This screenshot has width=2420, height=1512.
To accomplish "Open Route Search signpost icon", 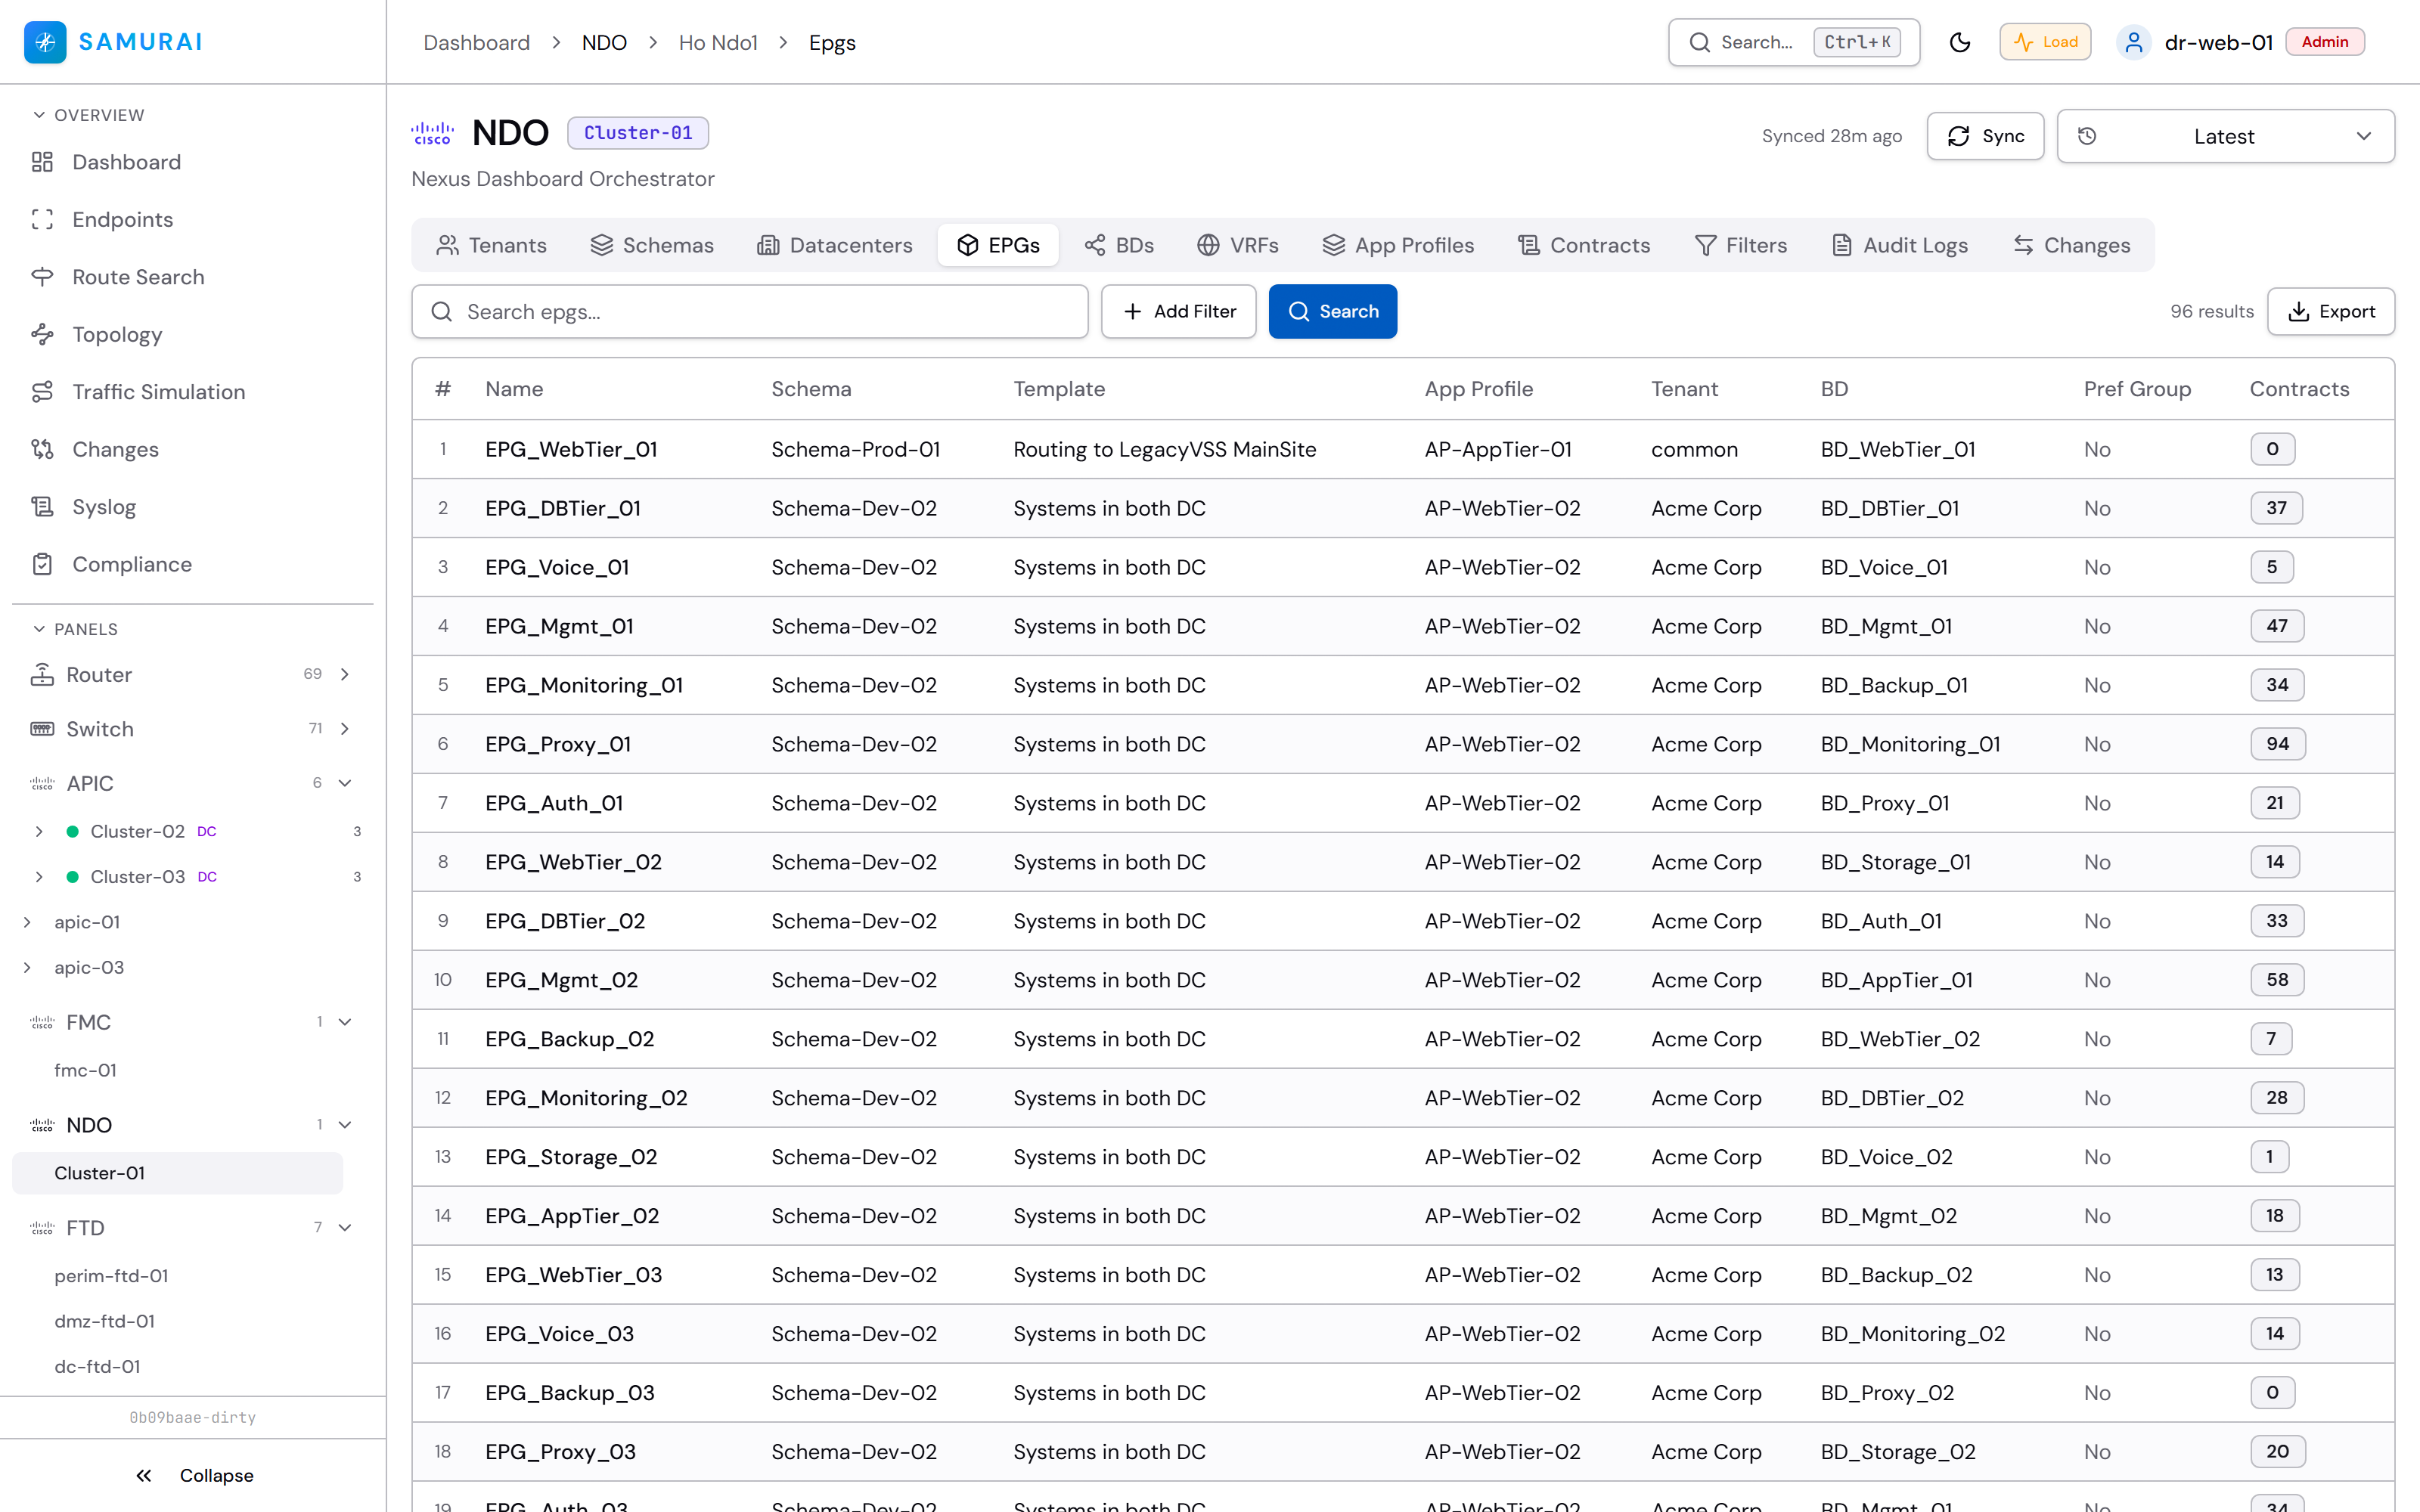I will click(x=42, y=277).
